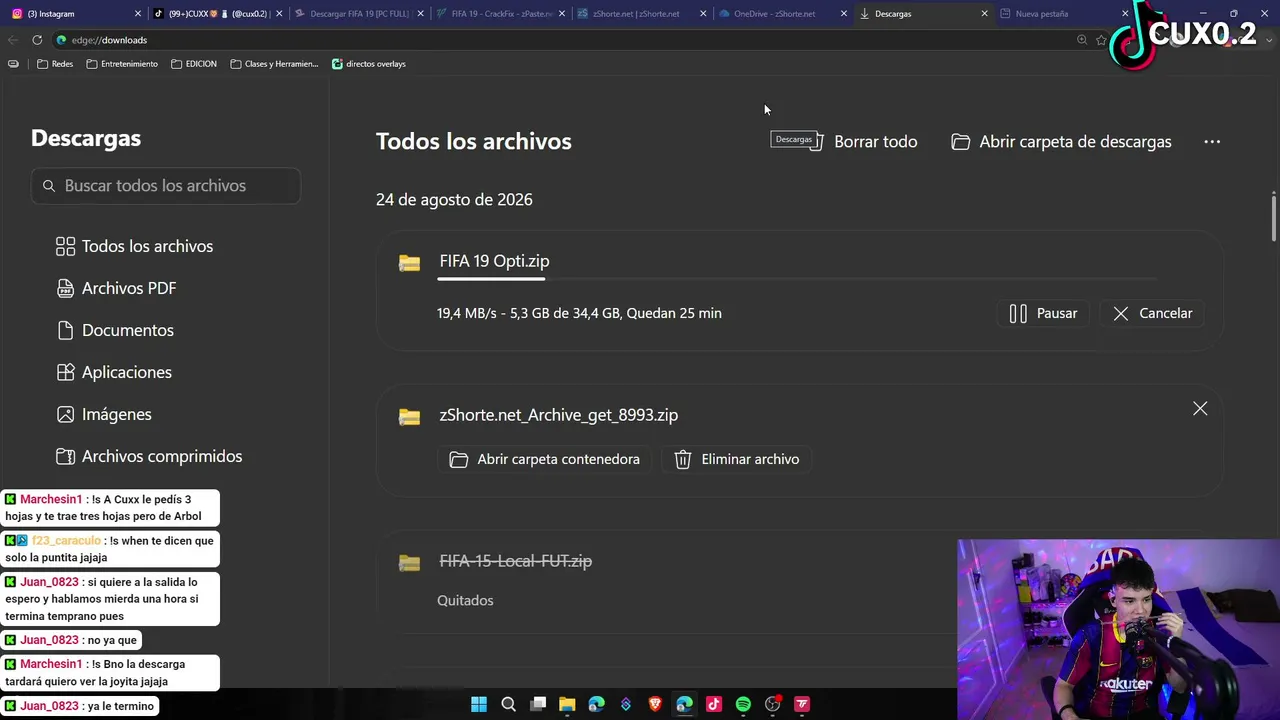The height and width of the screenshot is (720, 1280).
Task: Click Abrir carpeta de descargas
Action: [x=1061, y=142]
